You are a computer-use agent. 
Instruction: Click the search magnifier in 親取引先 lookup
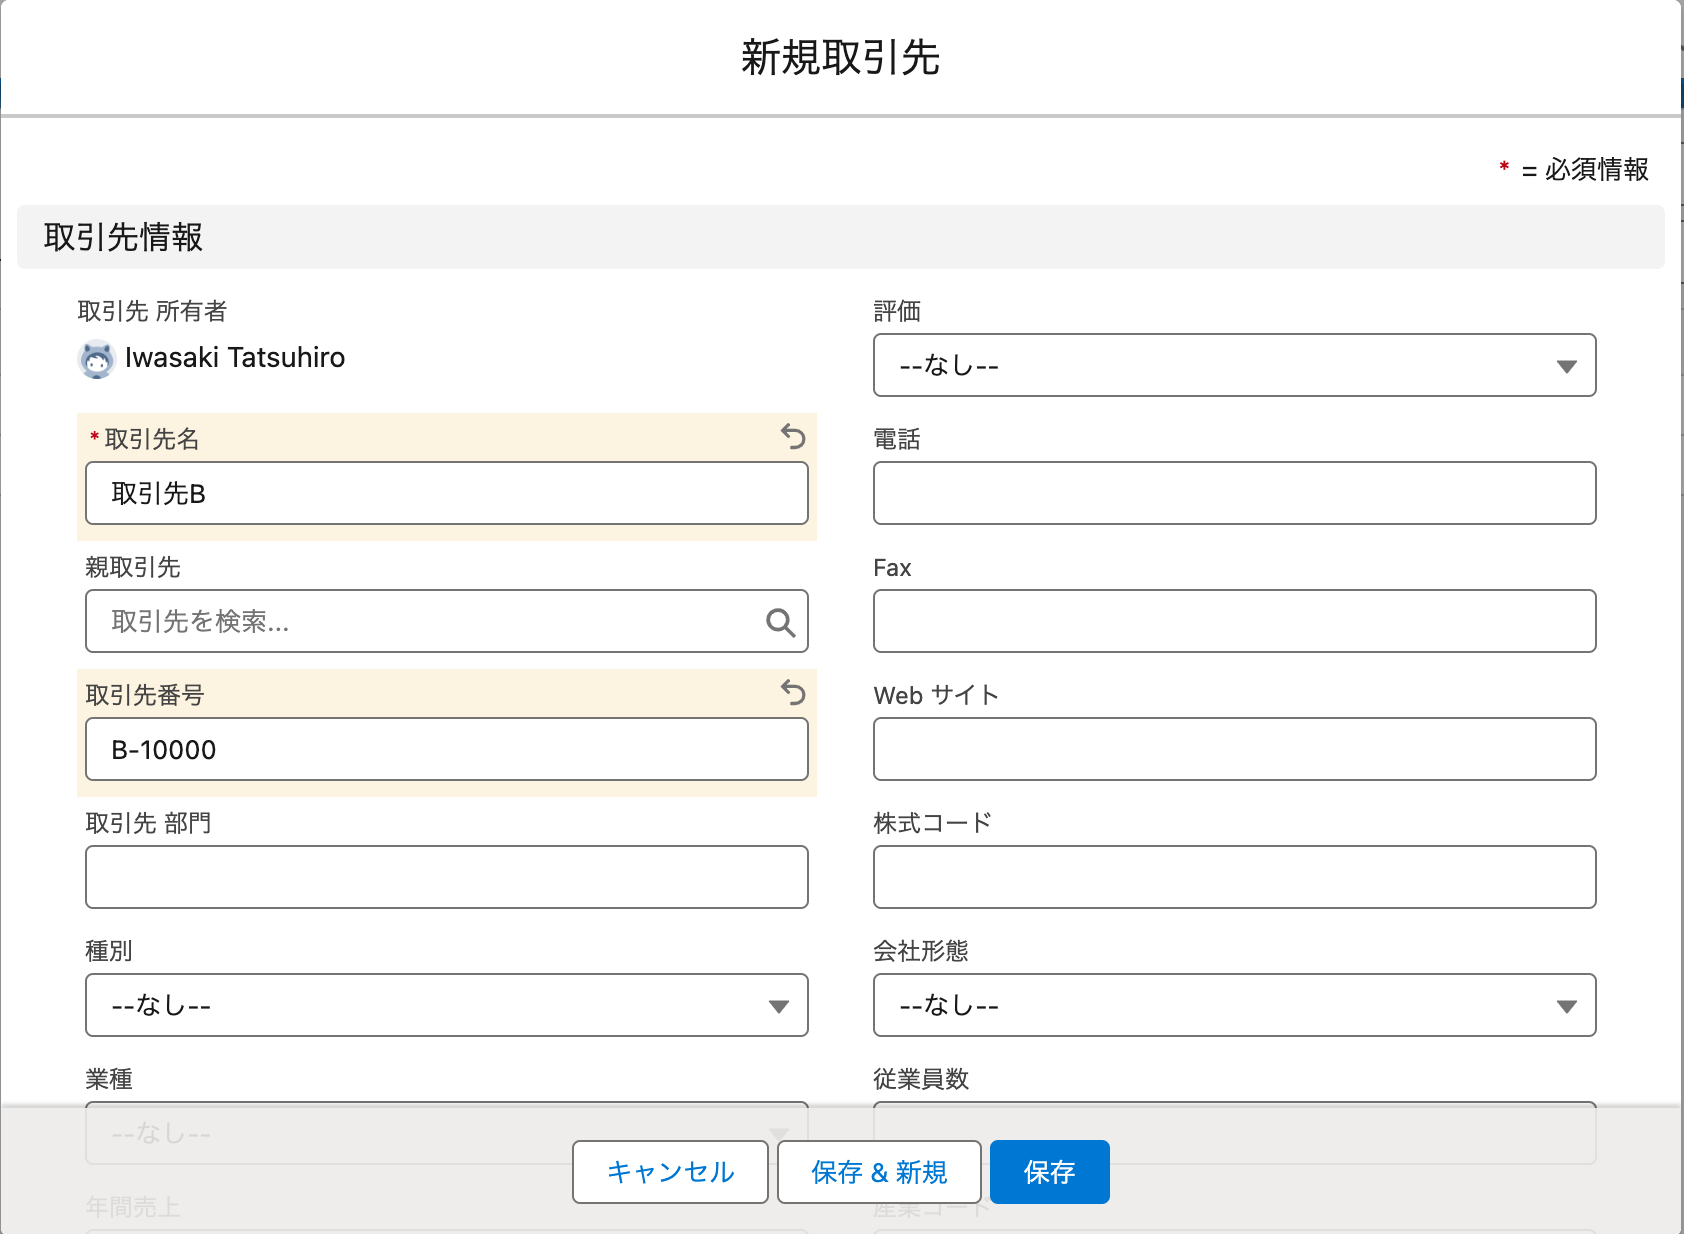click(779, 622)
